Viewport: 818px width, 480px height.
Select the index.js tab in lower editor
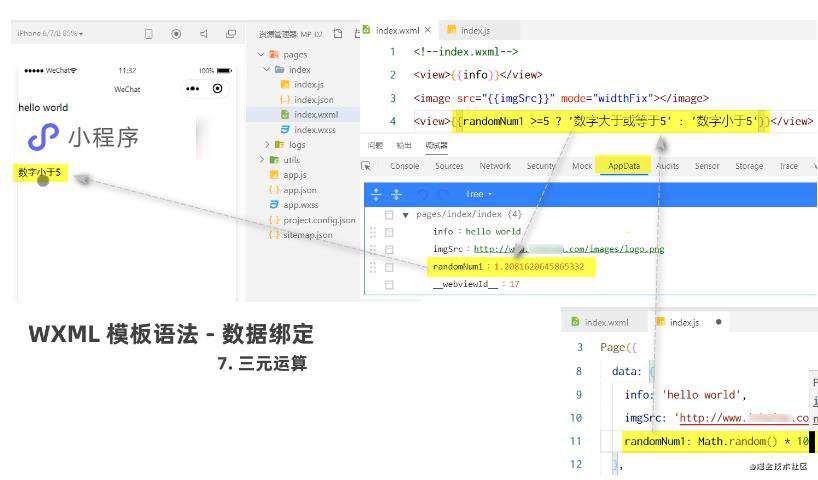click(x=684, y=322)
